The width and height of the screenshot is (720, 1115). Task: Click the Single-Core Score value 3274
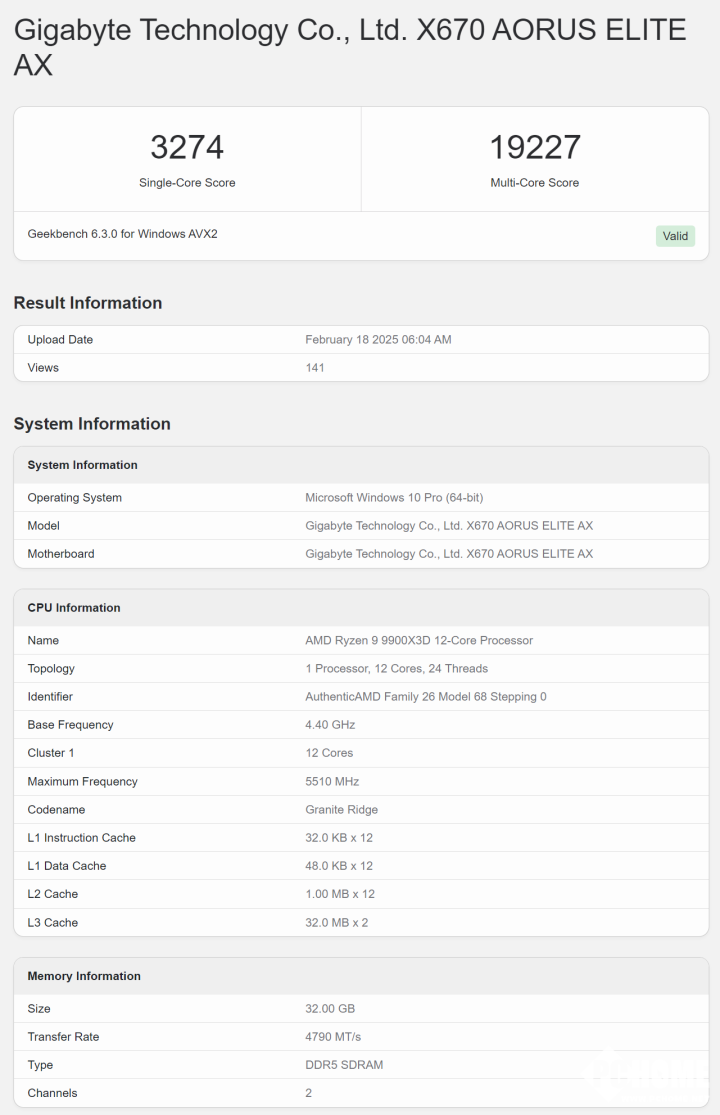[x=187, y=148]
